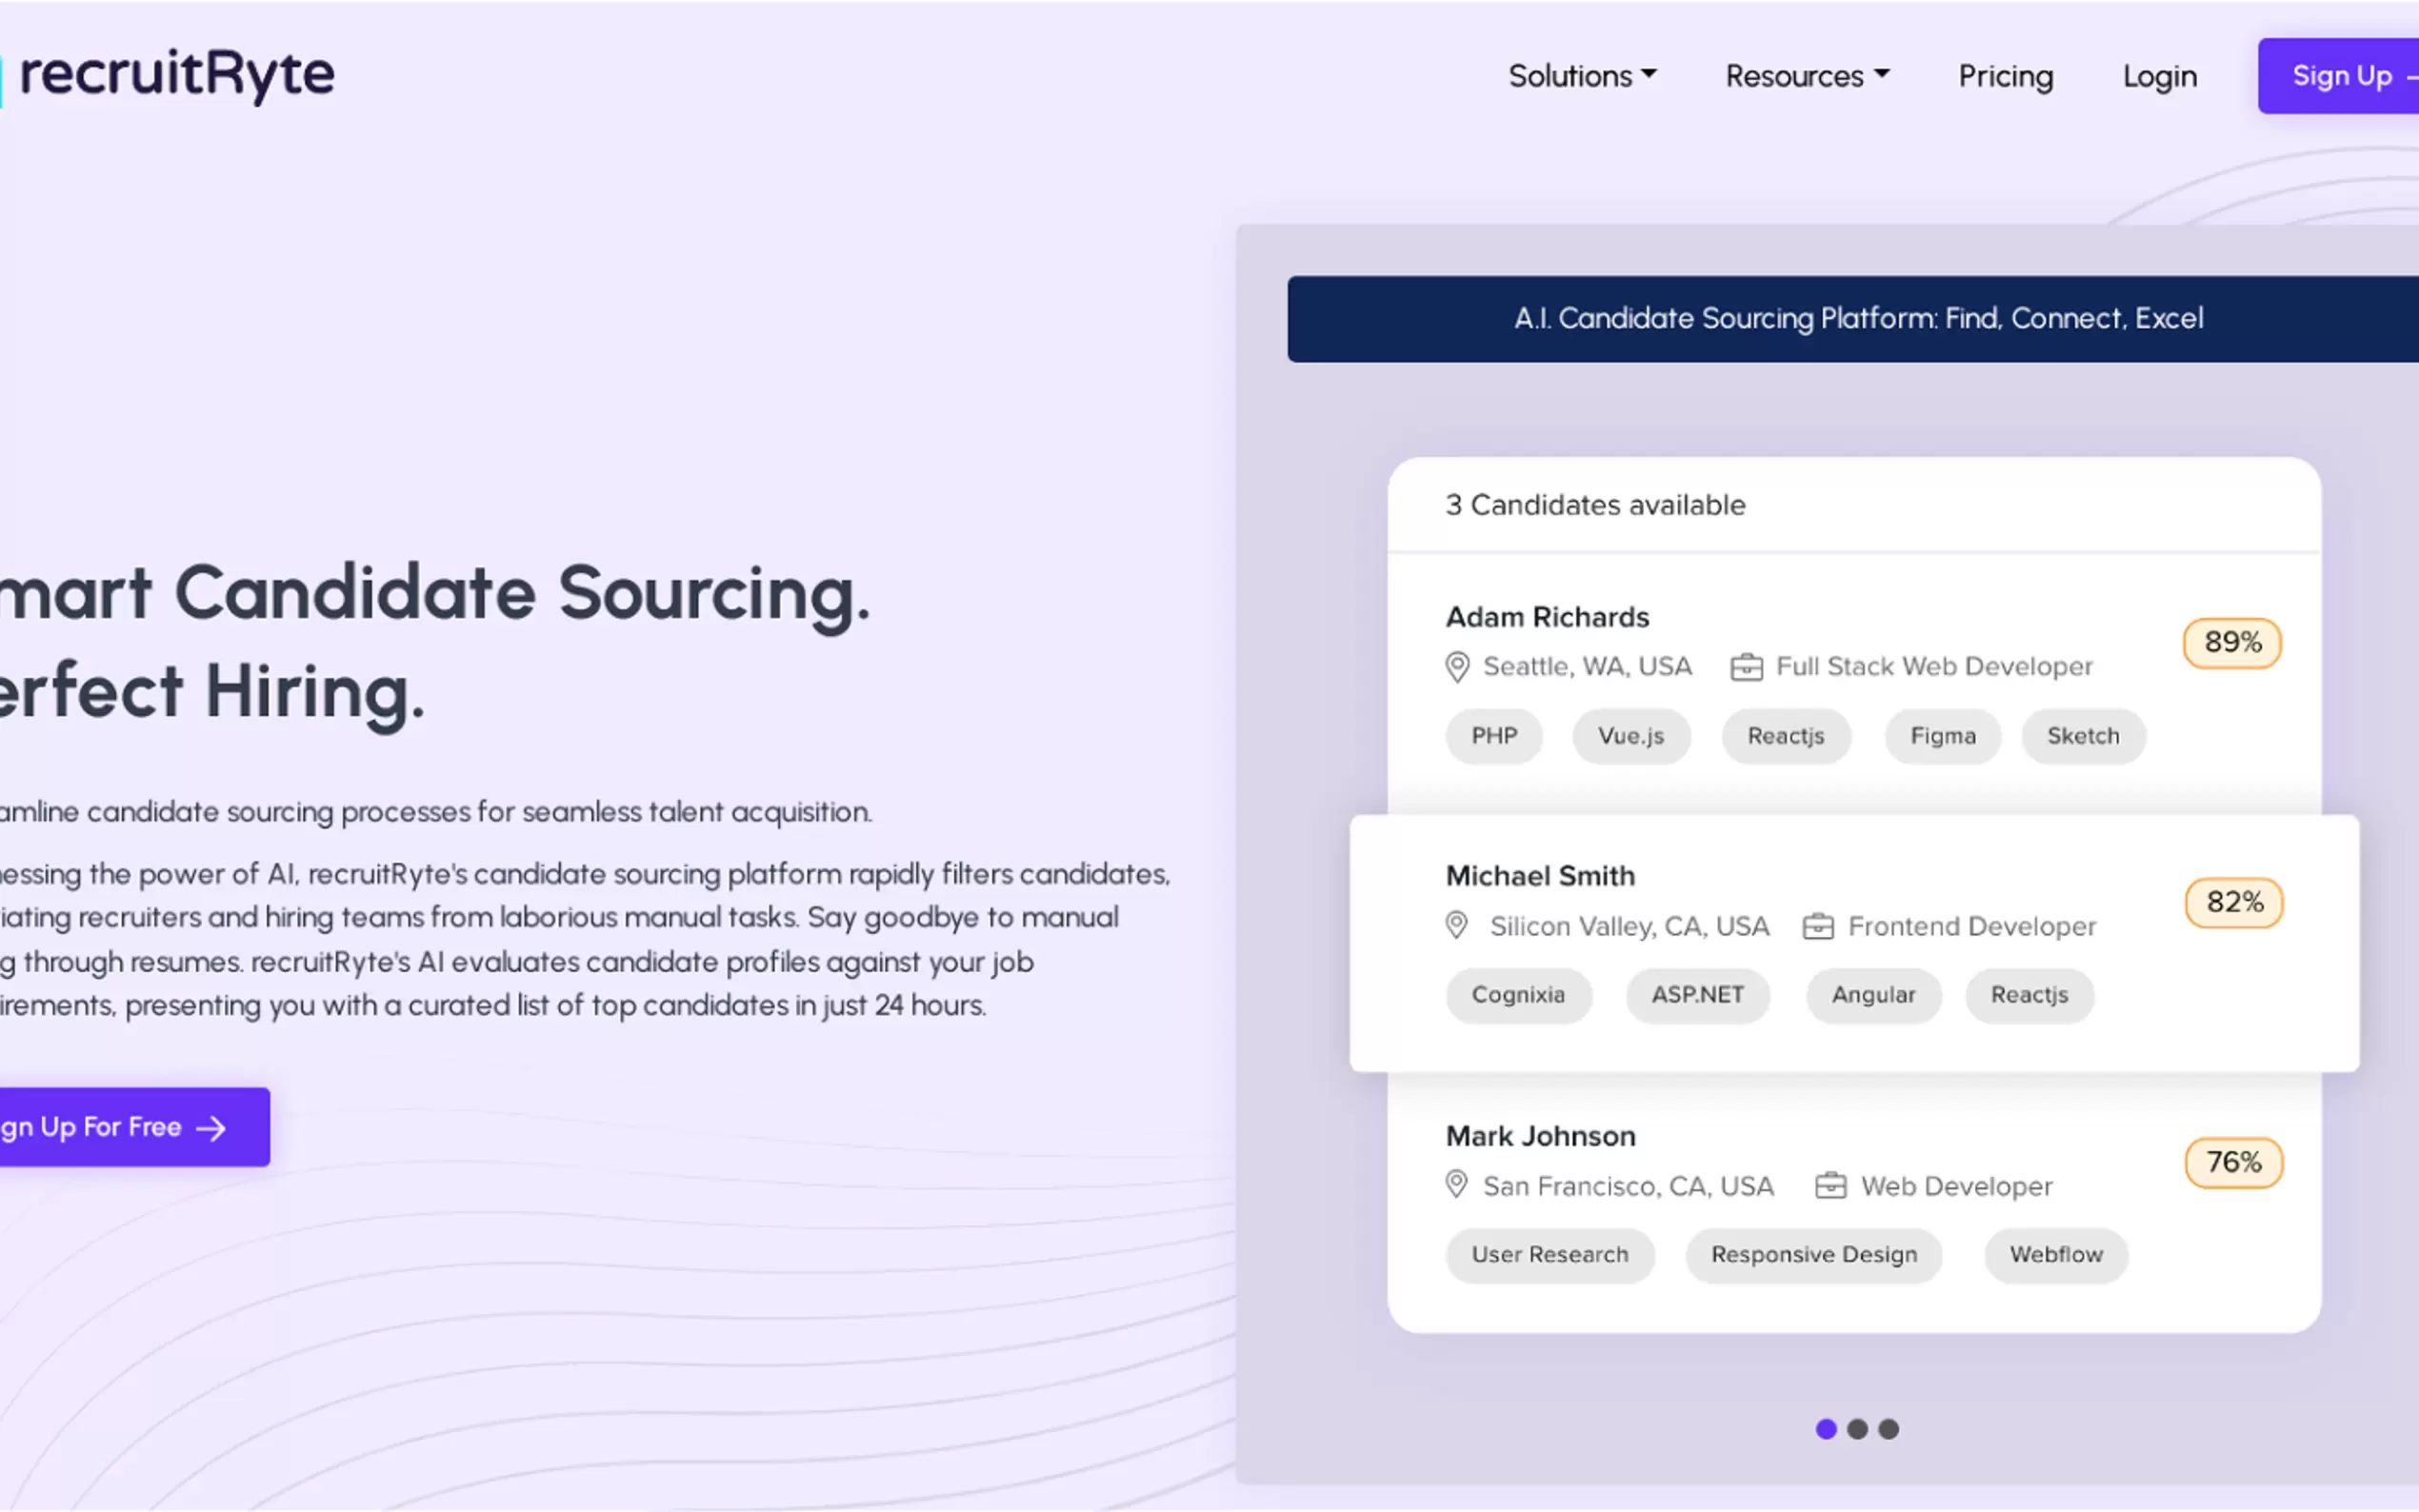Expand the Resources dropdown
2419x1512 pixels.
click(1807, 76)
